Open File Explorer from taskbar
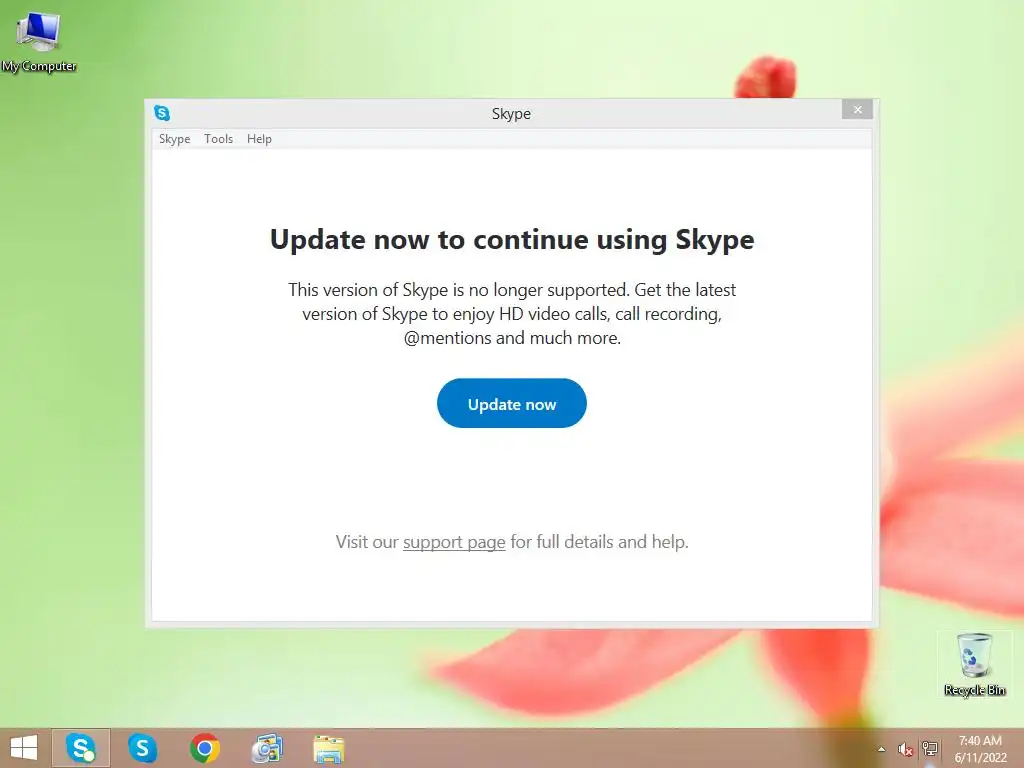 pyautogui.click(x=328, y=749)
